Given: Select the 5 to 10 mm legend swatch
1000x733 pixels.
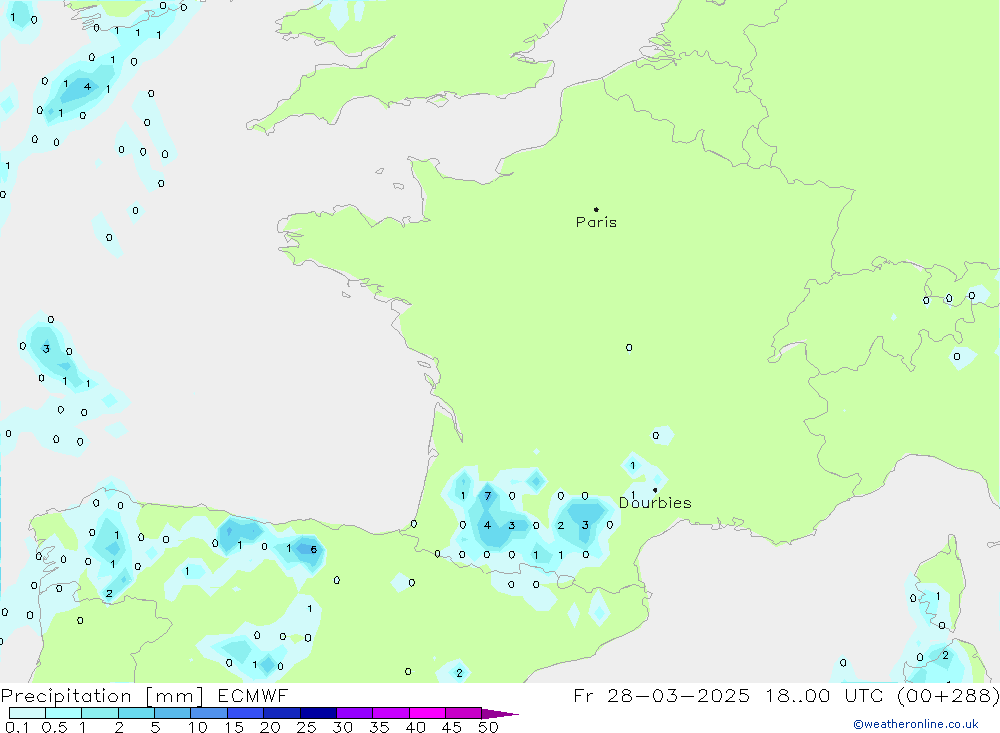Looking at the screenshot, I should tap(172, 713).
